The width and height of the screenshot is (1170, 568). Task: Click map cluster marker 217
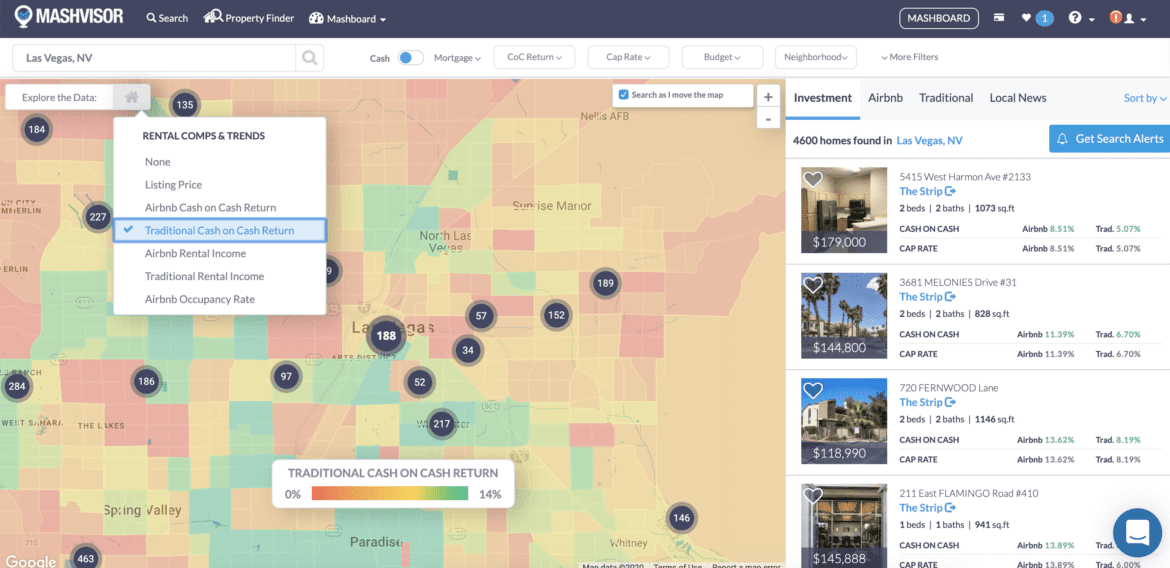click(442, 424)
